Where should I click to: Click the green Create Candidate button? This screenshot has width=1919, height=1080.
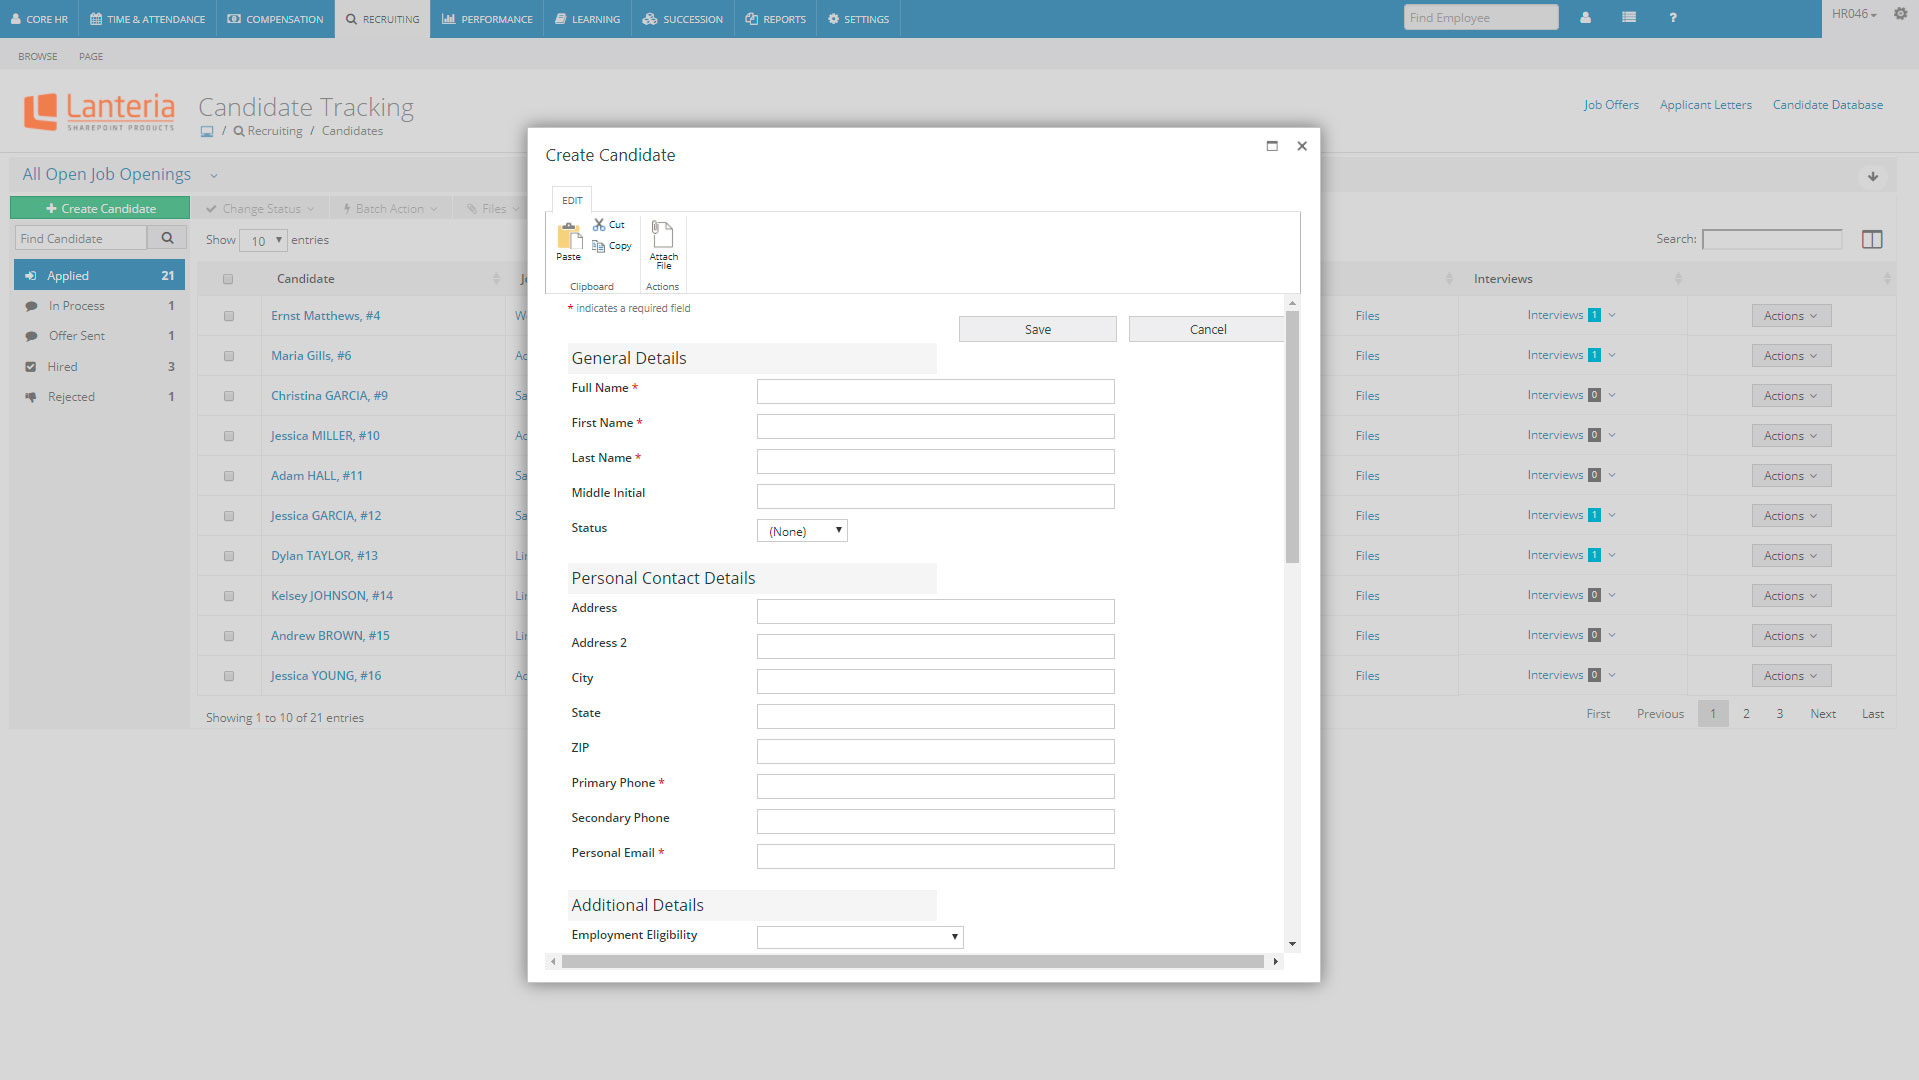(x=100, y=208)
